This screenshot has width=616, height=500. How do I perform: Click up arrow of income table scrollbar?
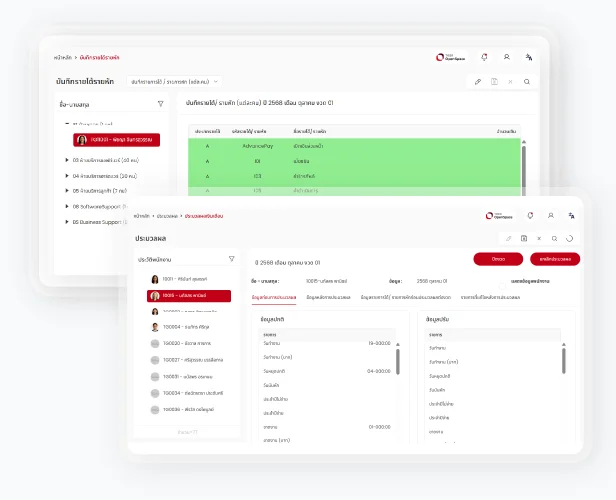[524, 142]
